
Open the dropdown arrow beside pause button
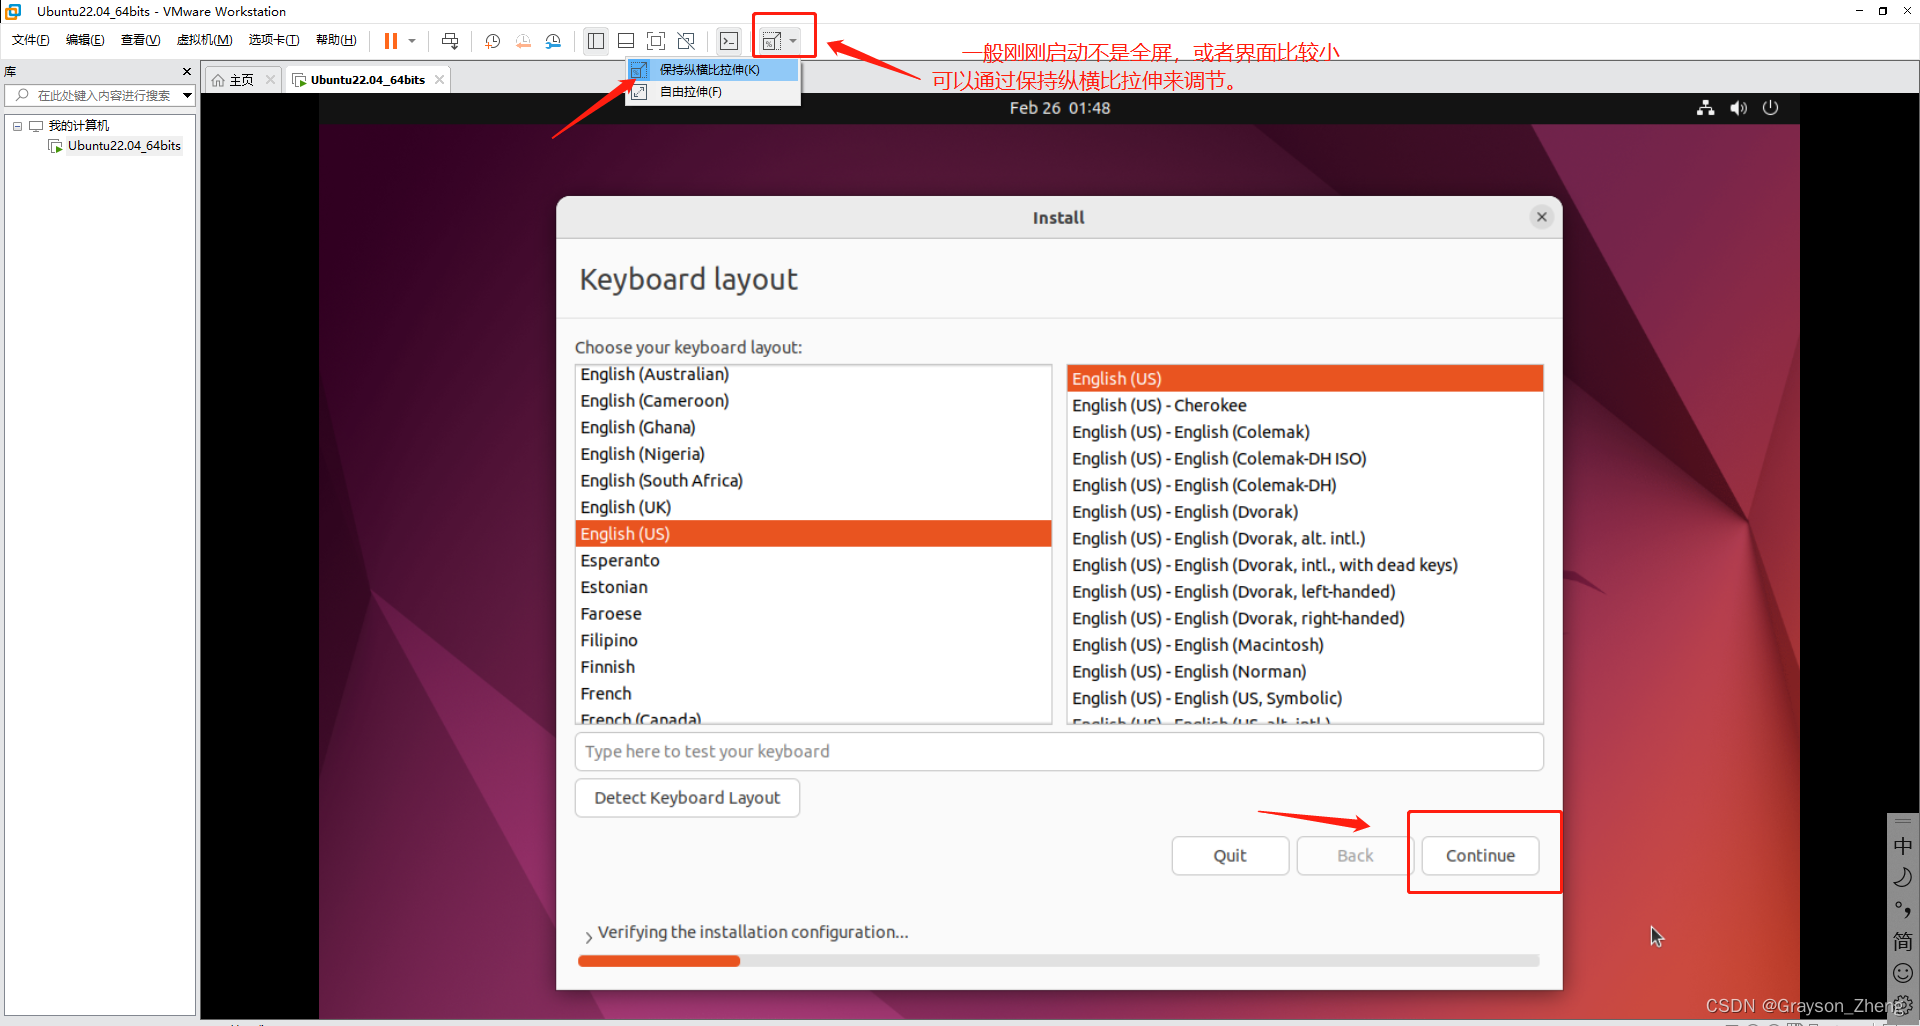(412, 41)
